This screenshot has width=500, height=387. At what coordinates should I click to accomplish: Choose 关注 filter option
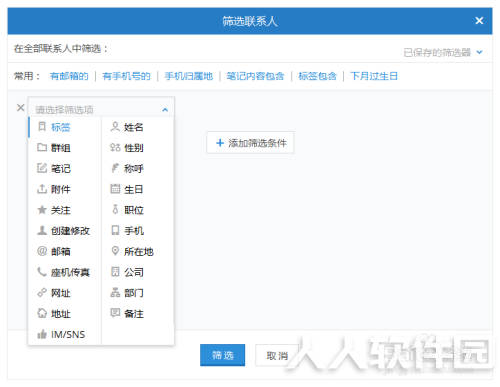click(x=65, y=210)
